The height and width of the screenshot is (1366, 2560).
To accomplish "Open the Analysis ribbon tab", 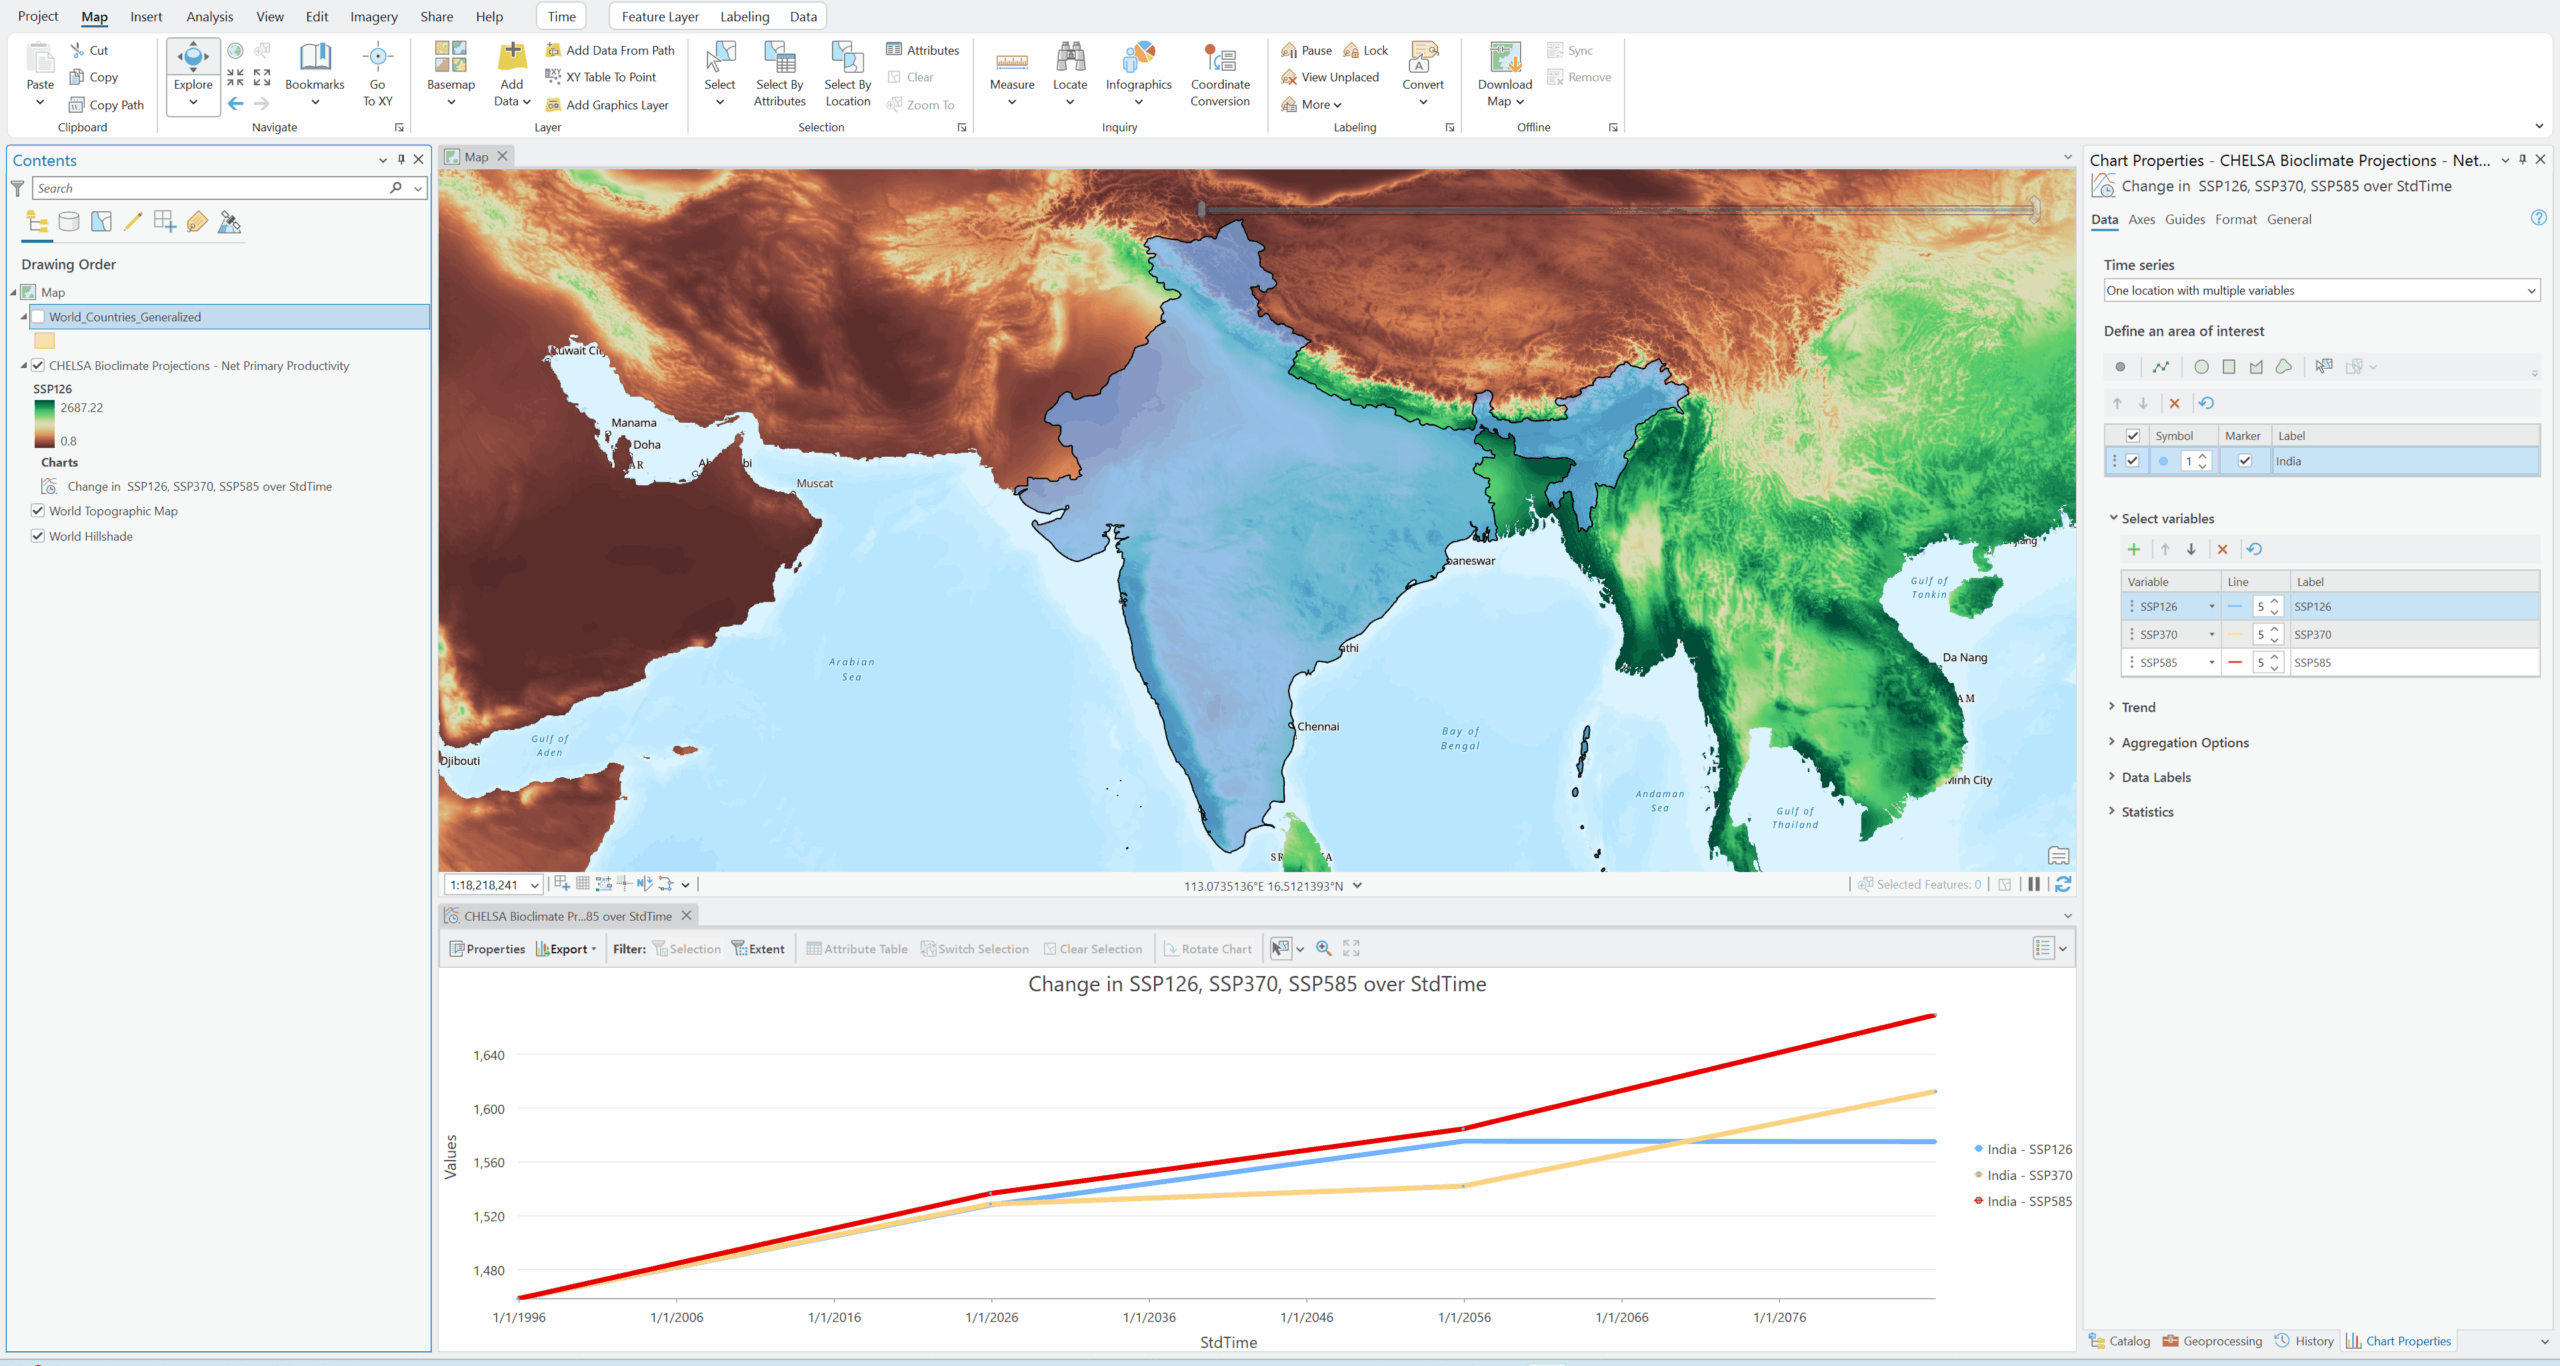I will (x=209, y=17).
